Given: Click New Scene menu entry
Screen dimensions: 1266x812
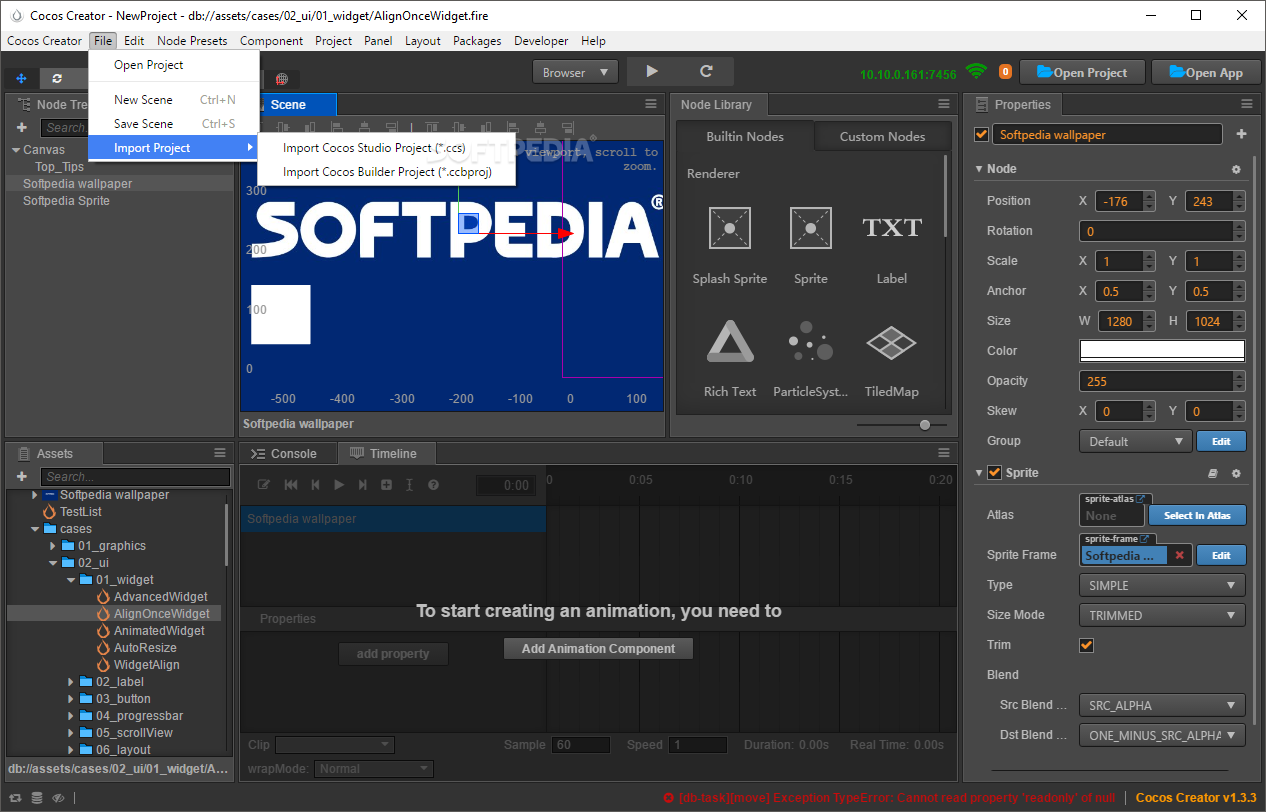Looking at the screenshot, I should (174, 100).
